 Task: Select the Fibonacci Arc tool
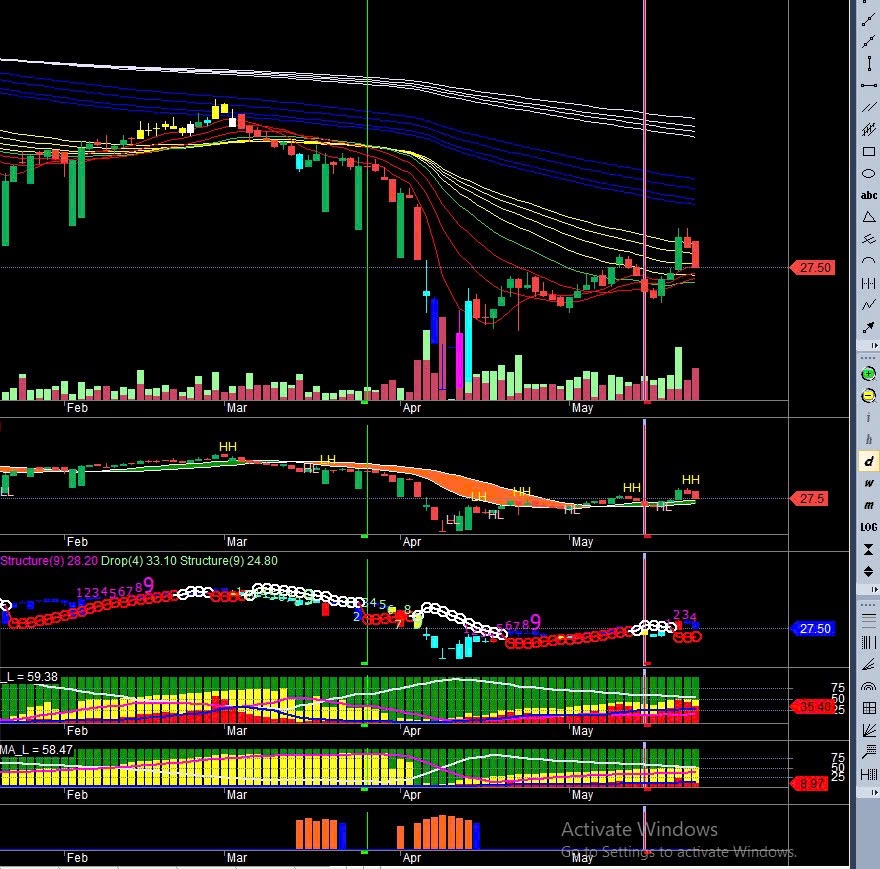click(x=868, y=687)
